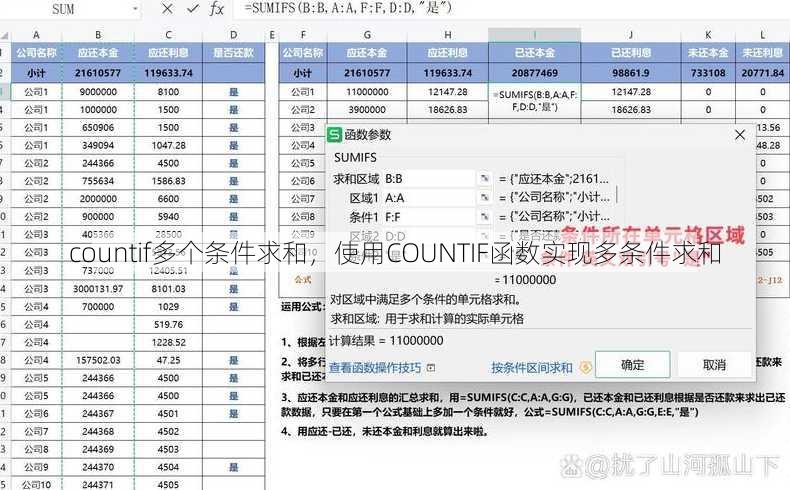Screen dimensions: 790x490
Task: Select column H header
Action: point(447,35)
